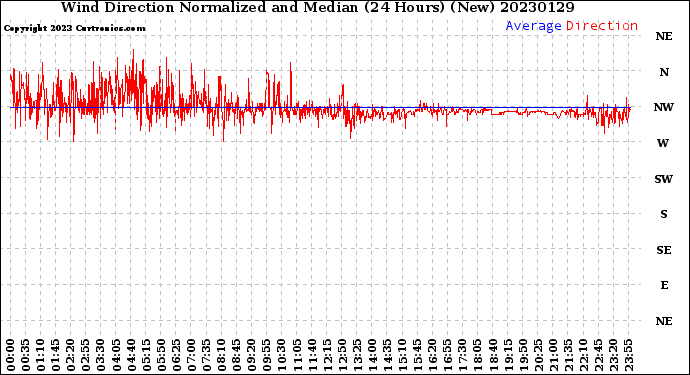Click the 04:05 time label
The height and width of the screenshot is (375, 690).
pos(116,355)
